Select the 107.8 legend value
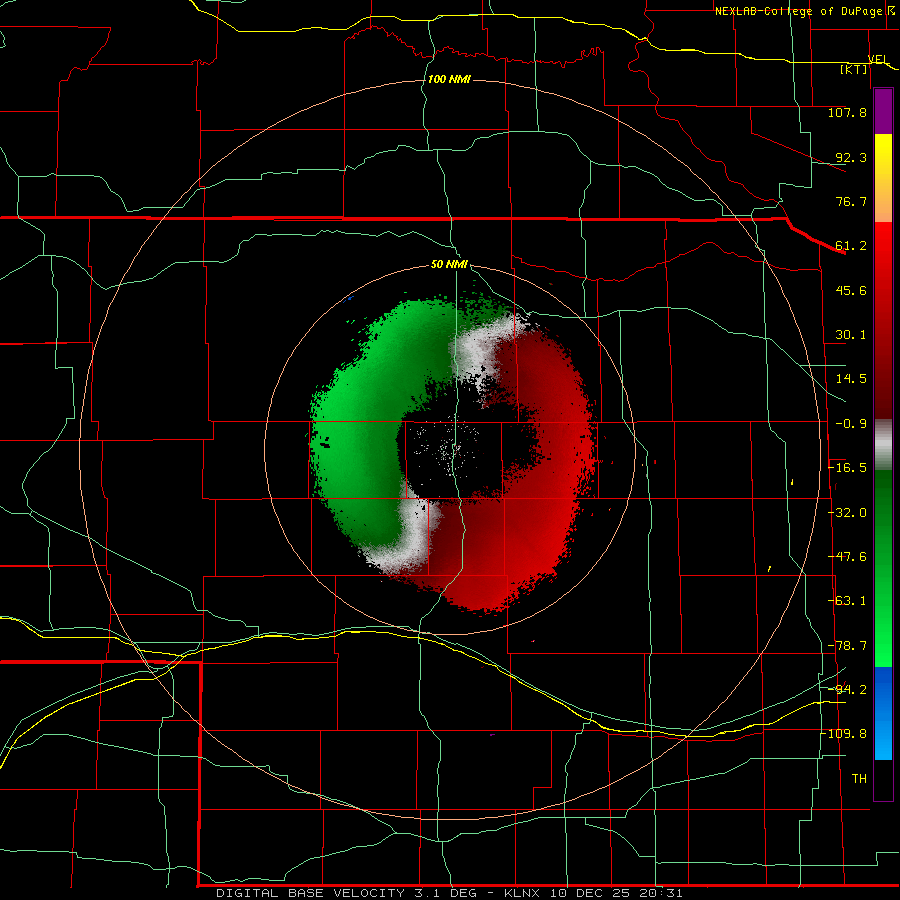 [847, 112]
